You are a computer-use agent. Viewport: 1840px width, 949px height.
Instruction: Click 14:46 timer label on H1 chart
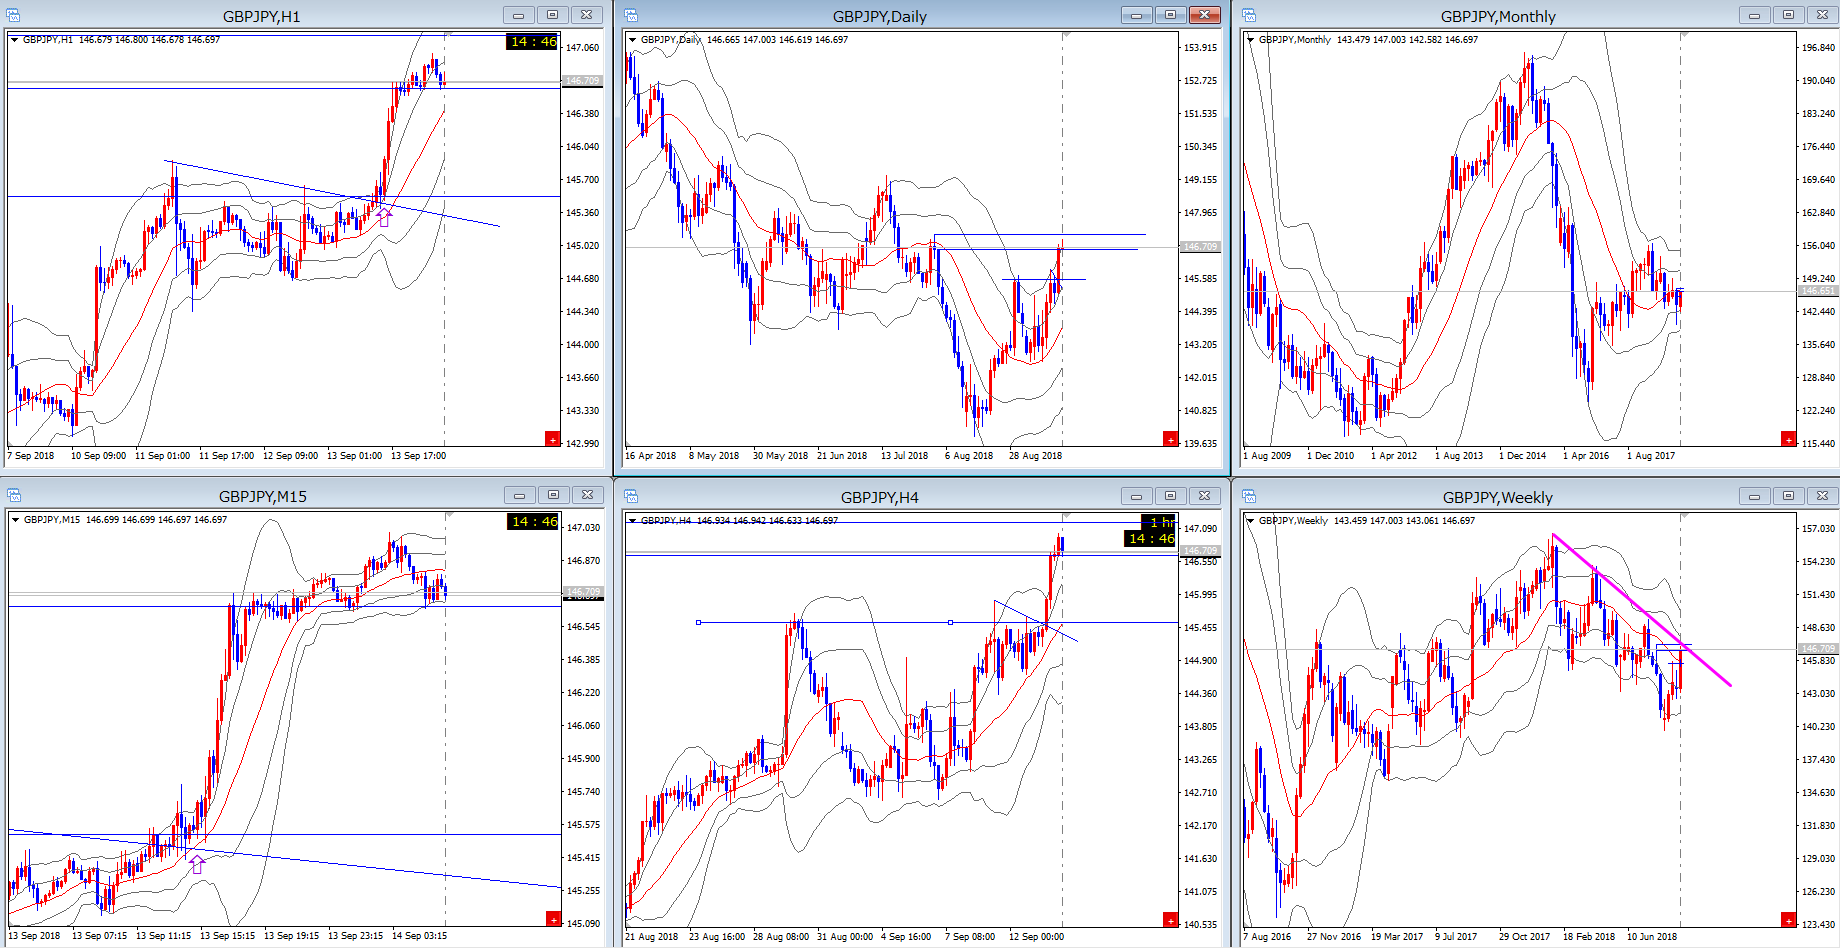(533, 41)
